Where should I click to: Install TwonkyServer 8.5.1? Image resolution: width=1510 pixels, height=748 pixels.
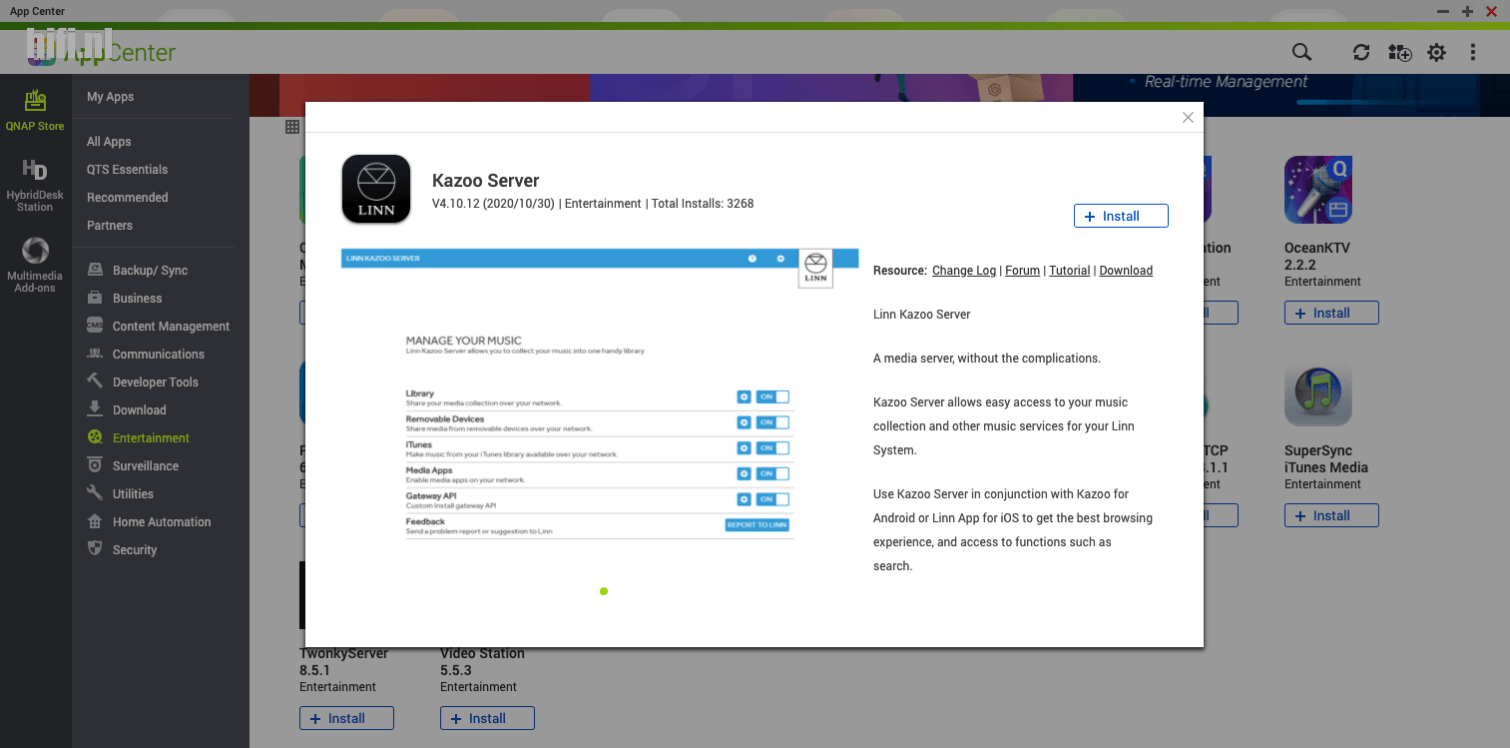[x=346, y=718]
